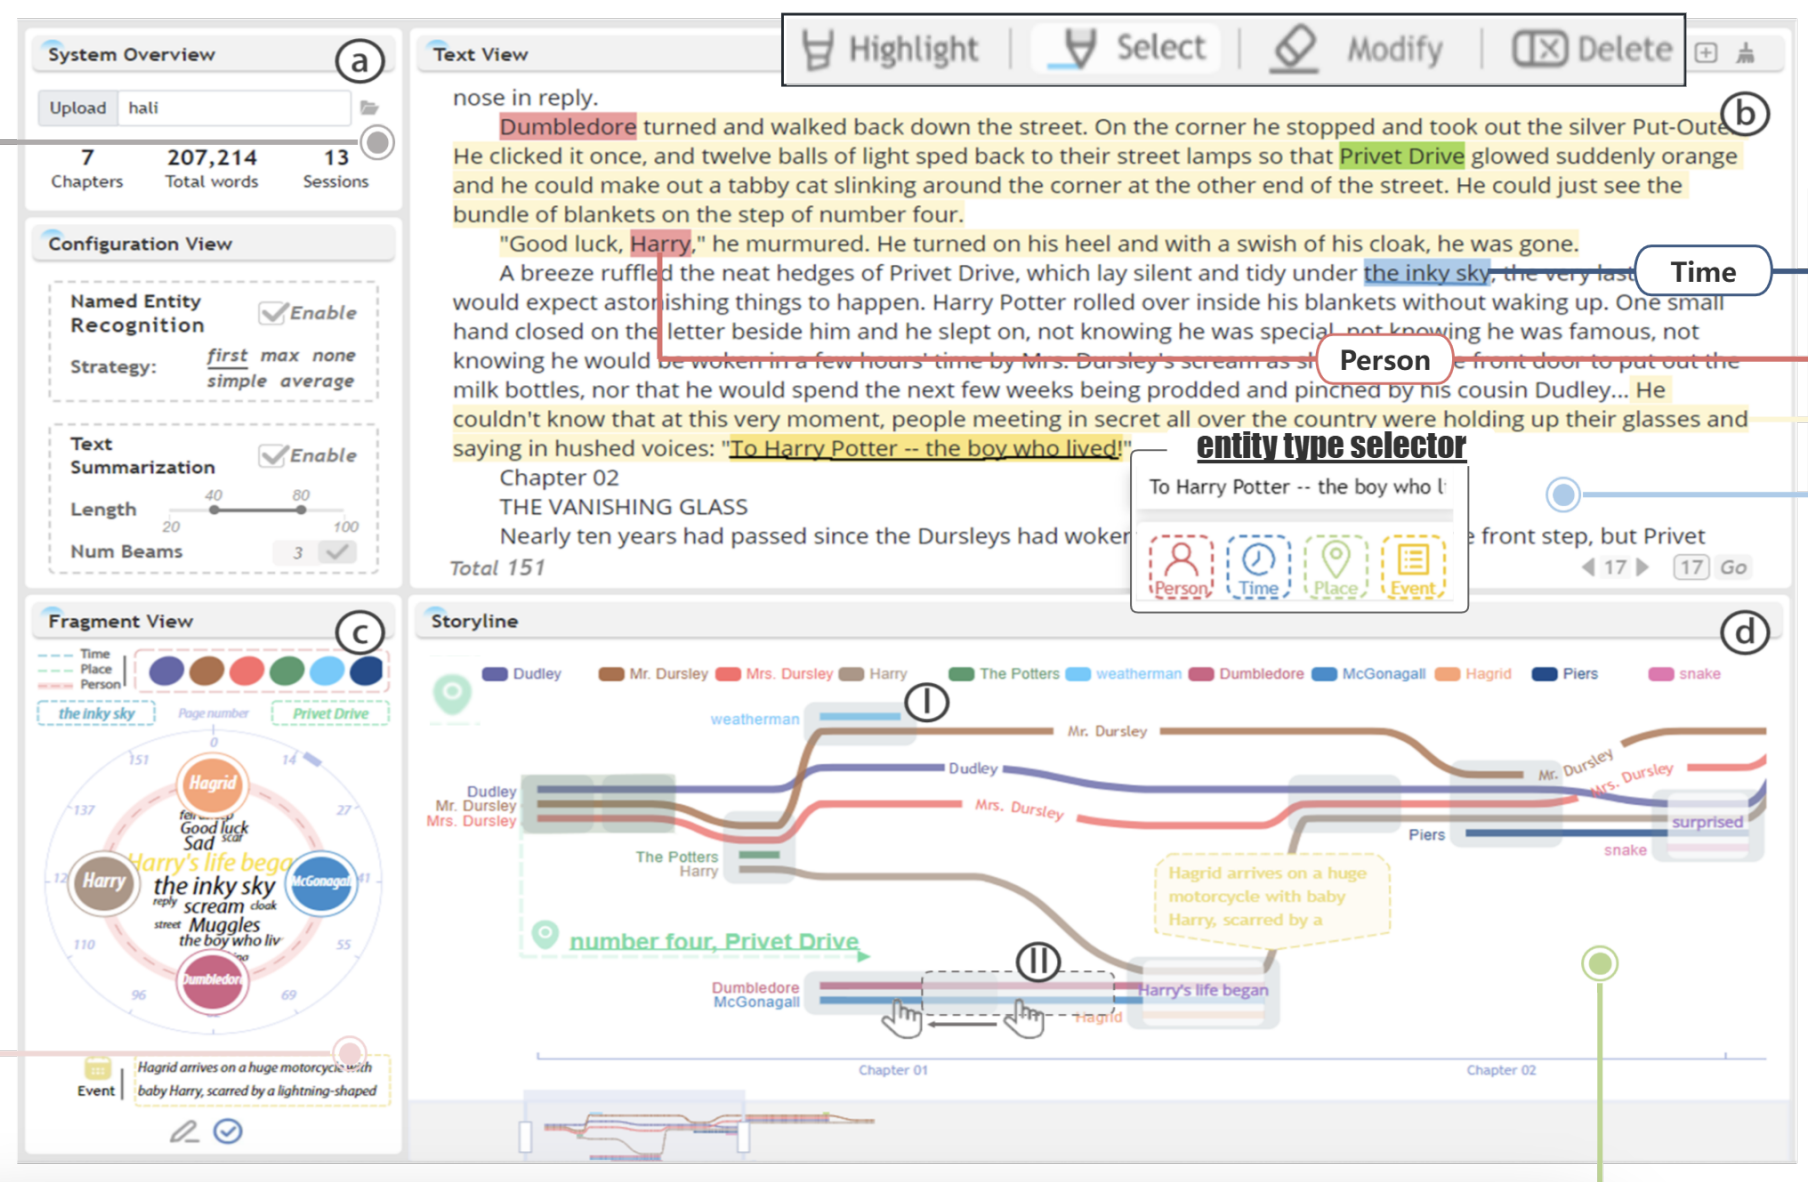Image resolution: width=1808 pixels, height=1182 pixels.
Task: Choose the 'first' strategy option
Action: (227, 355)
